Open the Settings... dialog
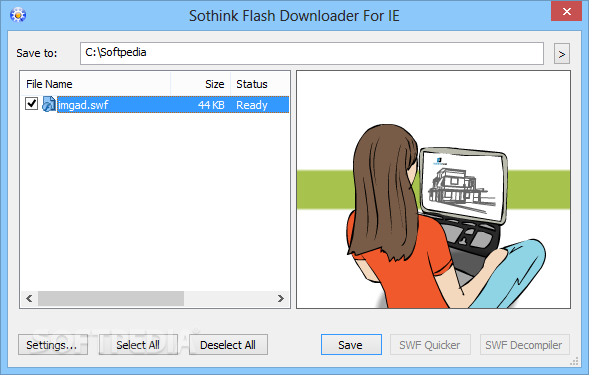Viewport: 589px width, 375px height. pyautogui.click(x=53, y=345)
